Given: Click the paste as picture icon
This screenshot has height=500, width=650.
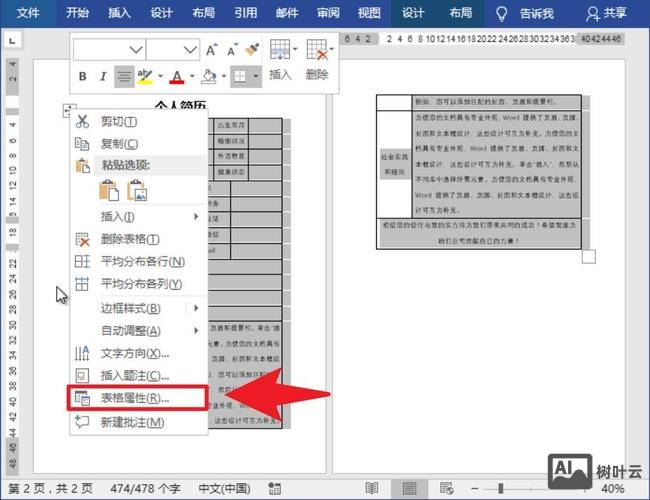Looking at the screenshot, I should pos(137,190).
